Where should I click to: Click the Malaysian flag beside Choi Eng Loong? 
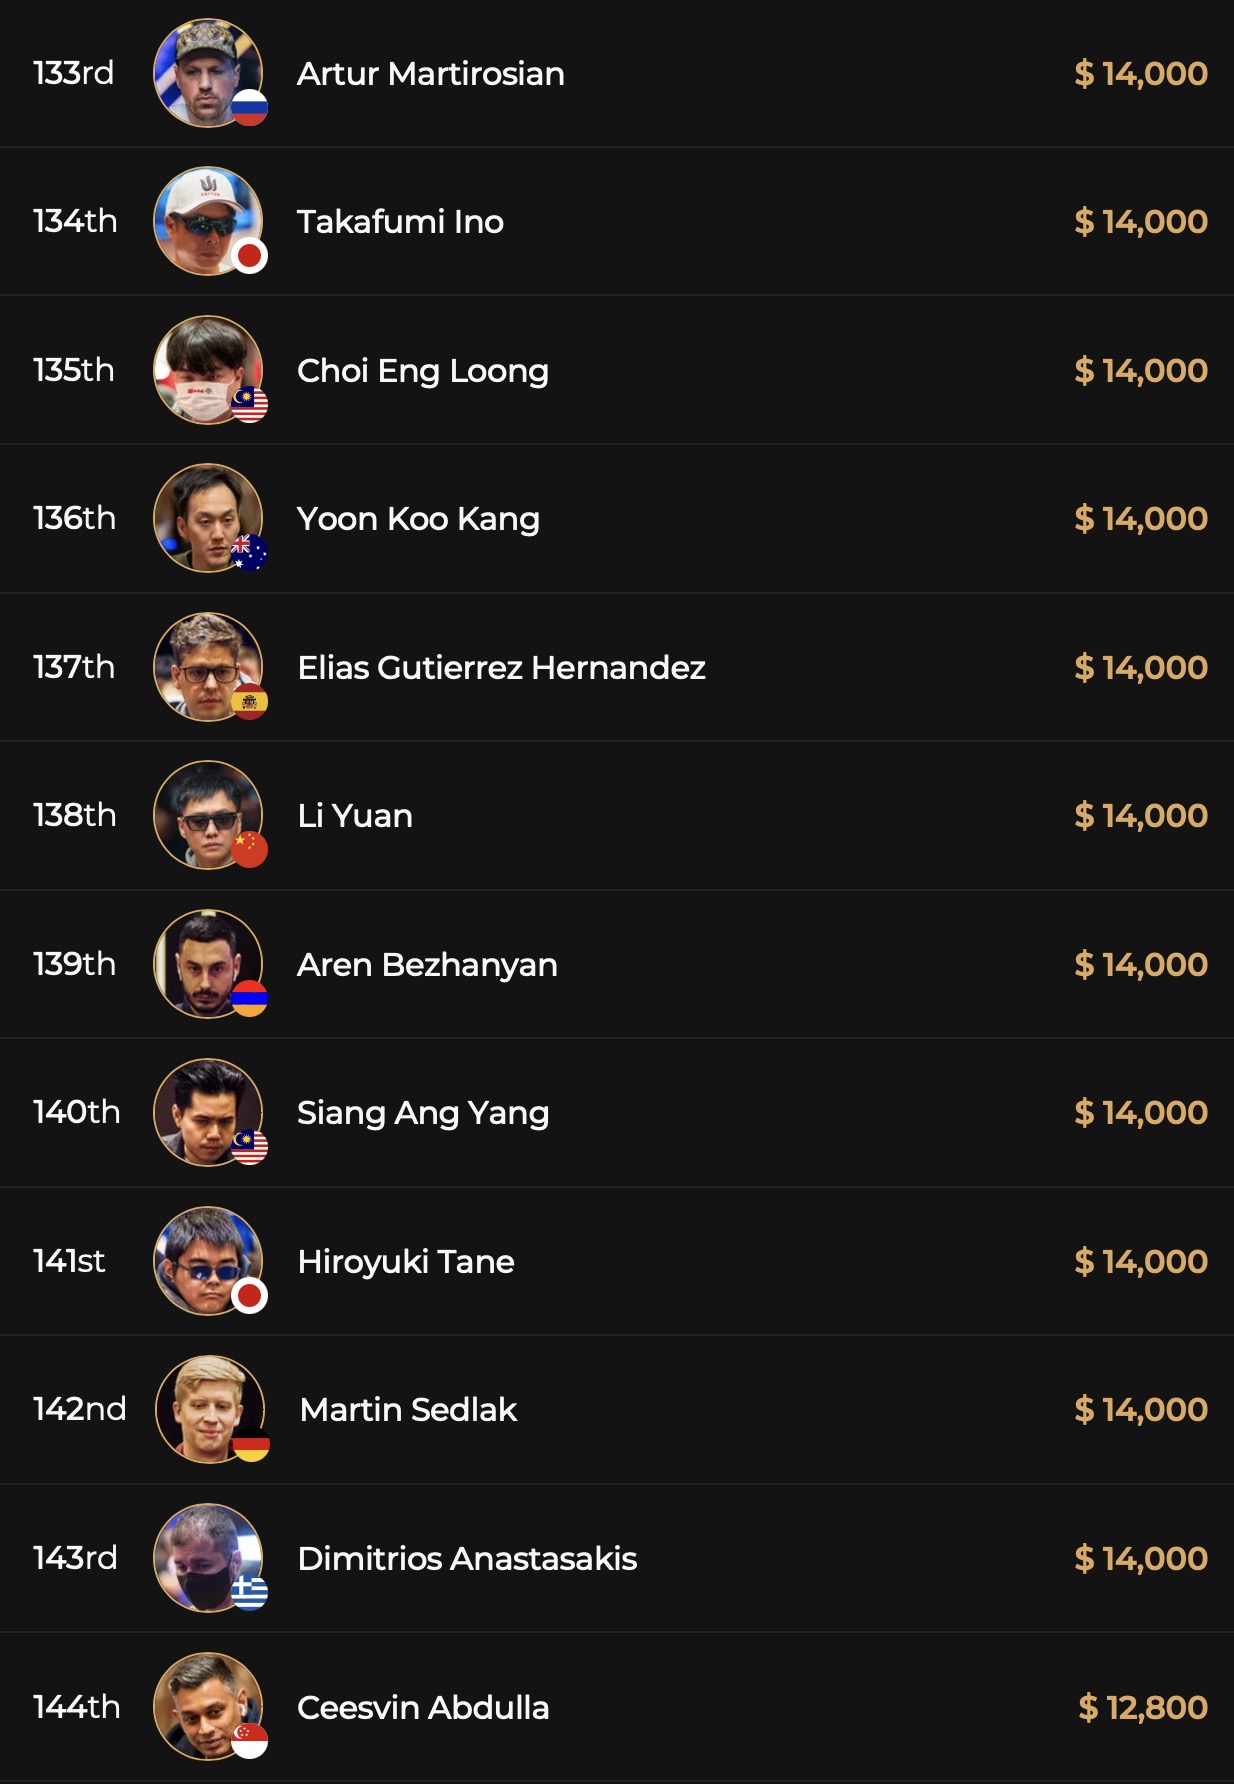(x=250, y=404)
